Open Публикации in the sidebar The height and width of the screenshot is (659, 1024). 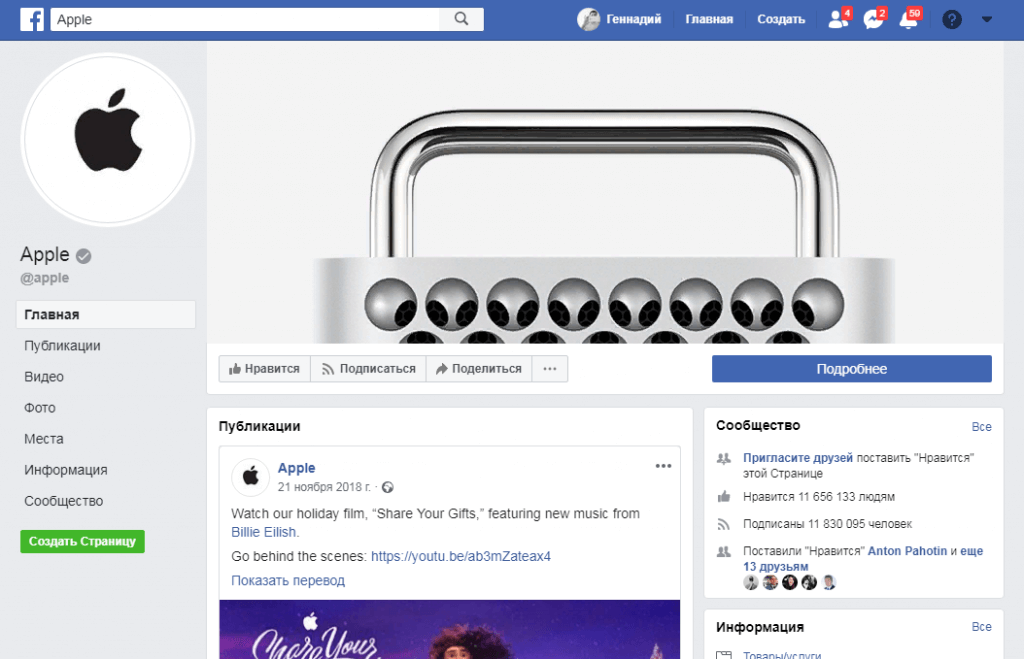click(x=62, y=346)
